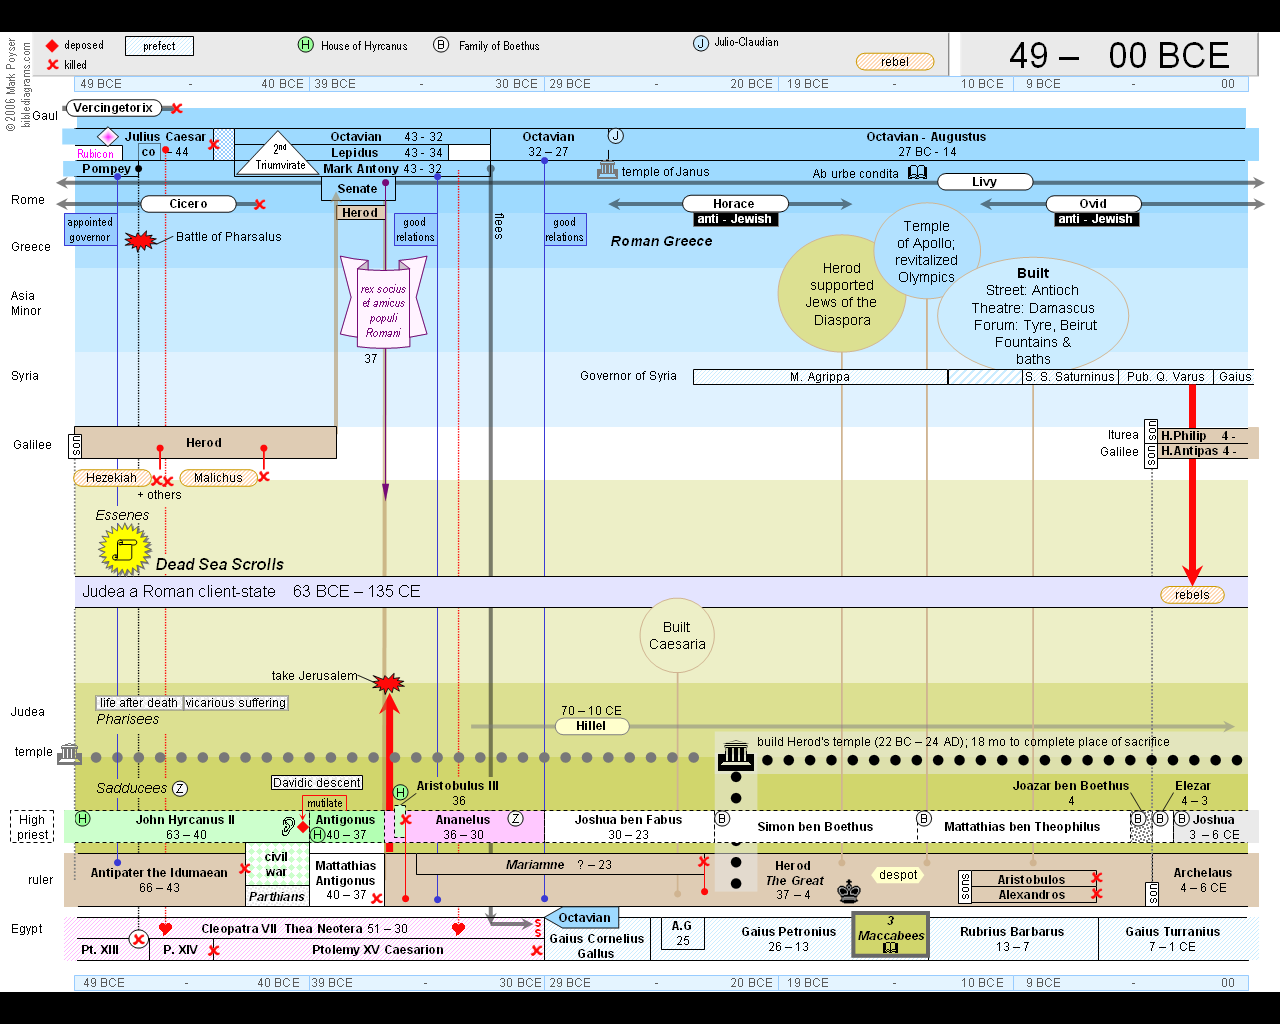Select the prefect box in the legend
The height and width of the screenshot is (1024, 1280).
[x=159, y=46]
